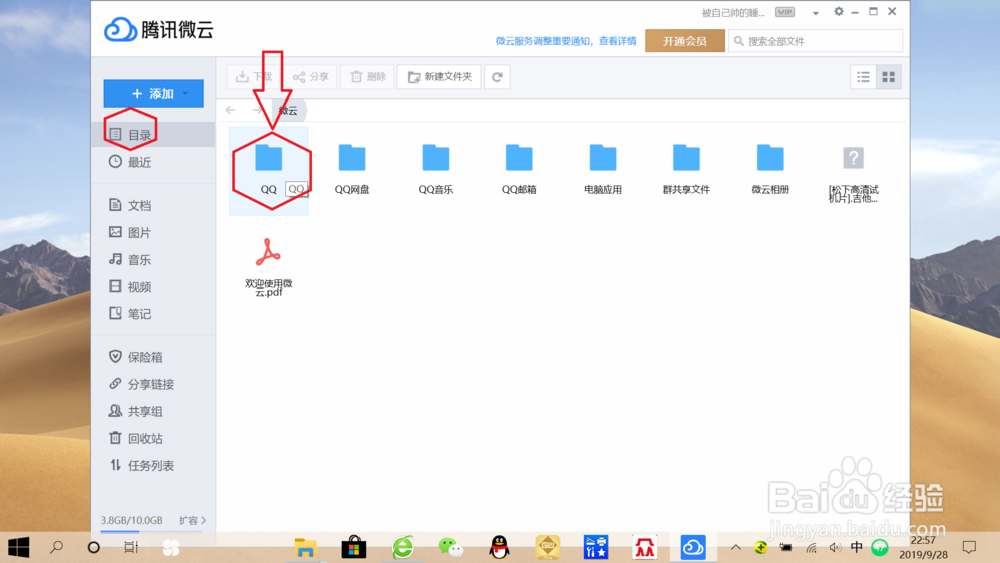
Task: Open Windows Start menu
Action: click(x=18, y=547)
